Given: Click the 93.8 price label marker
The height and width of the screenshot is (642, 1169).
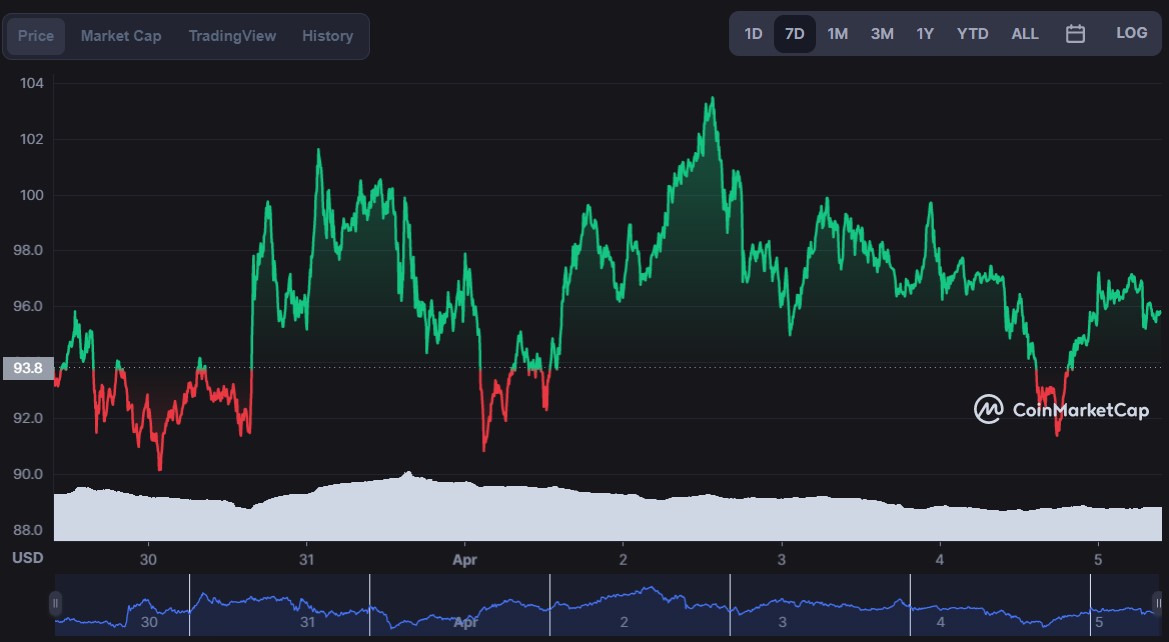Looking at the screenshot, I should click(27, 368).
